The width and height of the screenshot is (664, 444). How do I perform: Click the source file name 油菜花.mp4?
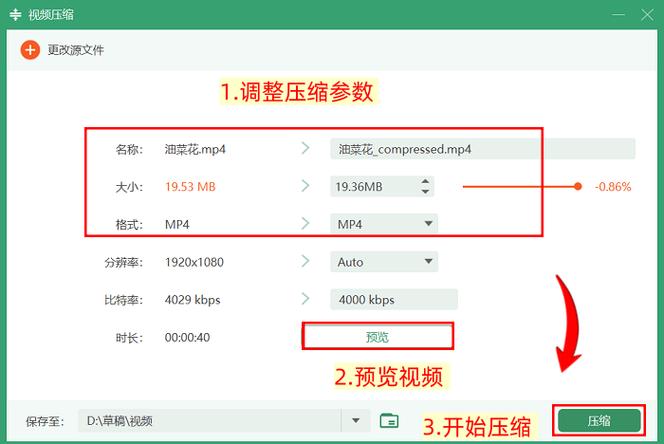[195, 149]
